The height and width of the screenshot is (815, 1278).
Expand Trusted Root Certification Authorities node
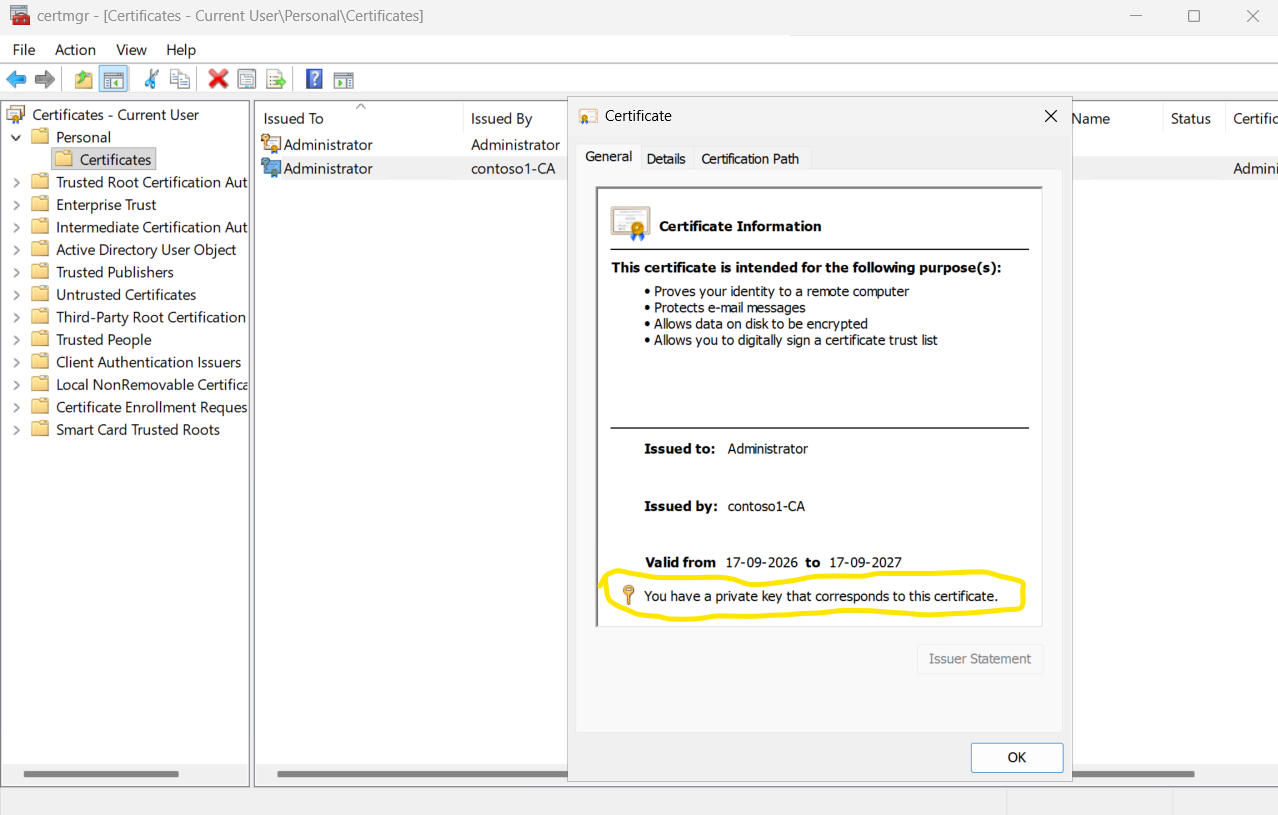pyautogui.click(x=16, y=182)
